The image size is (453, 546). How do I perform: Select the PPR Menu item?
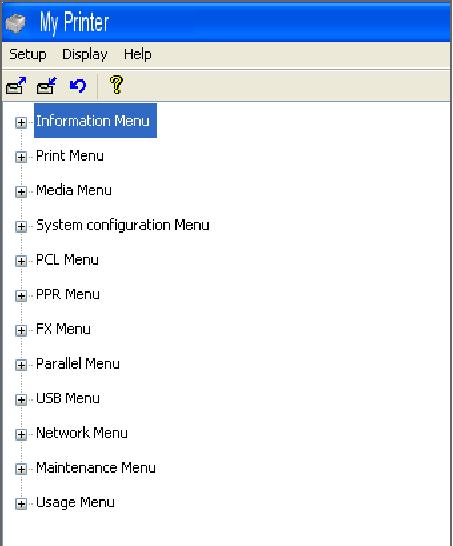pos(68,295)
